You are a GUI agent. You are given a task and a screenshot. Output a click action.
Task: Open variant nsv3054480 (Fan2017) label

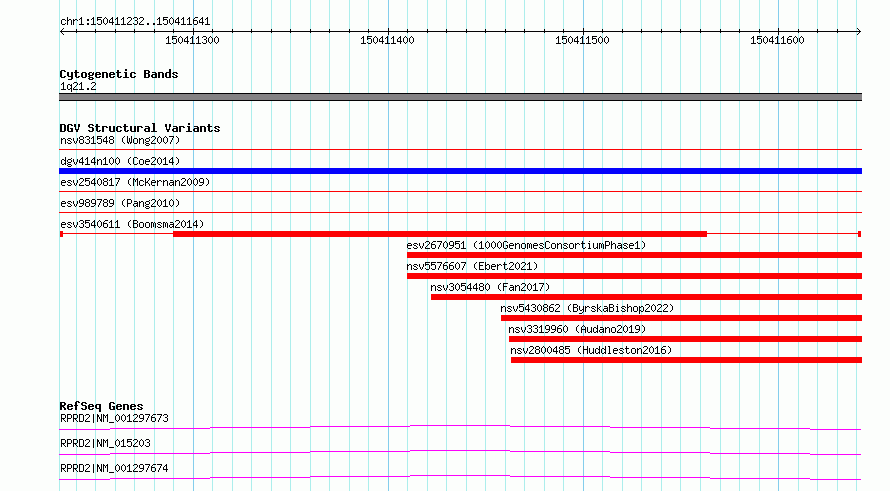(490, 287)
